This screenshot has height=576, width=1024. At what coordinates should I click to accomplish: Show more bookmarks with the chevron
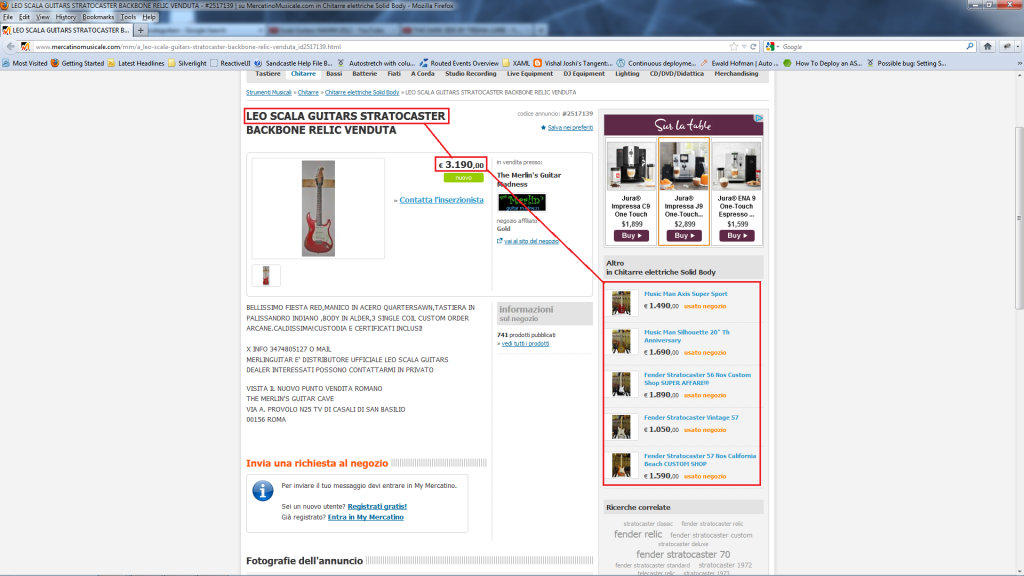coord(1019,63)
